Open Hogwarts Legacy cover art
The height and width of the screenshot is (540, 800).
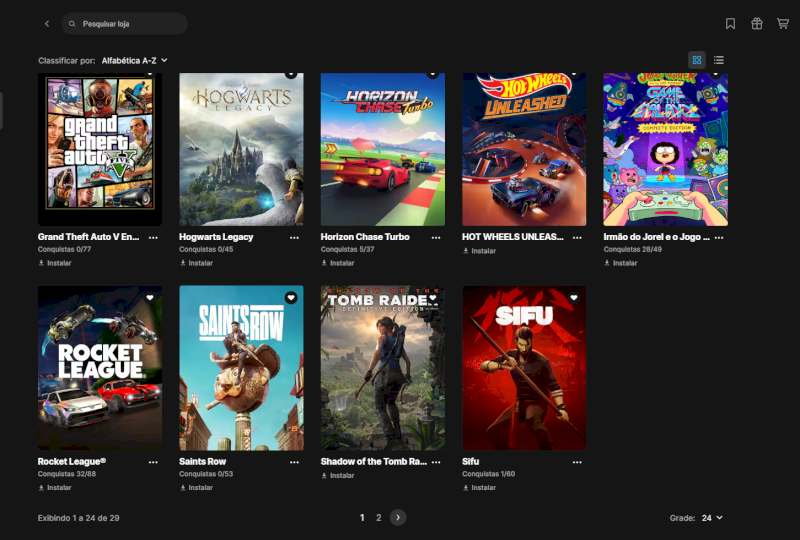pyautogui.click(x=241, y=149)
